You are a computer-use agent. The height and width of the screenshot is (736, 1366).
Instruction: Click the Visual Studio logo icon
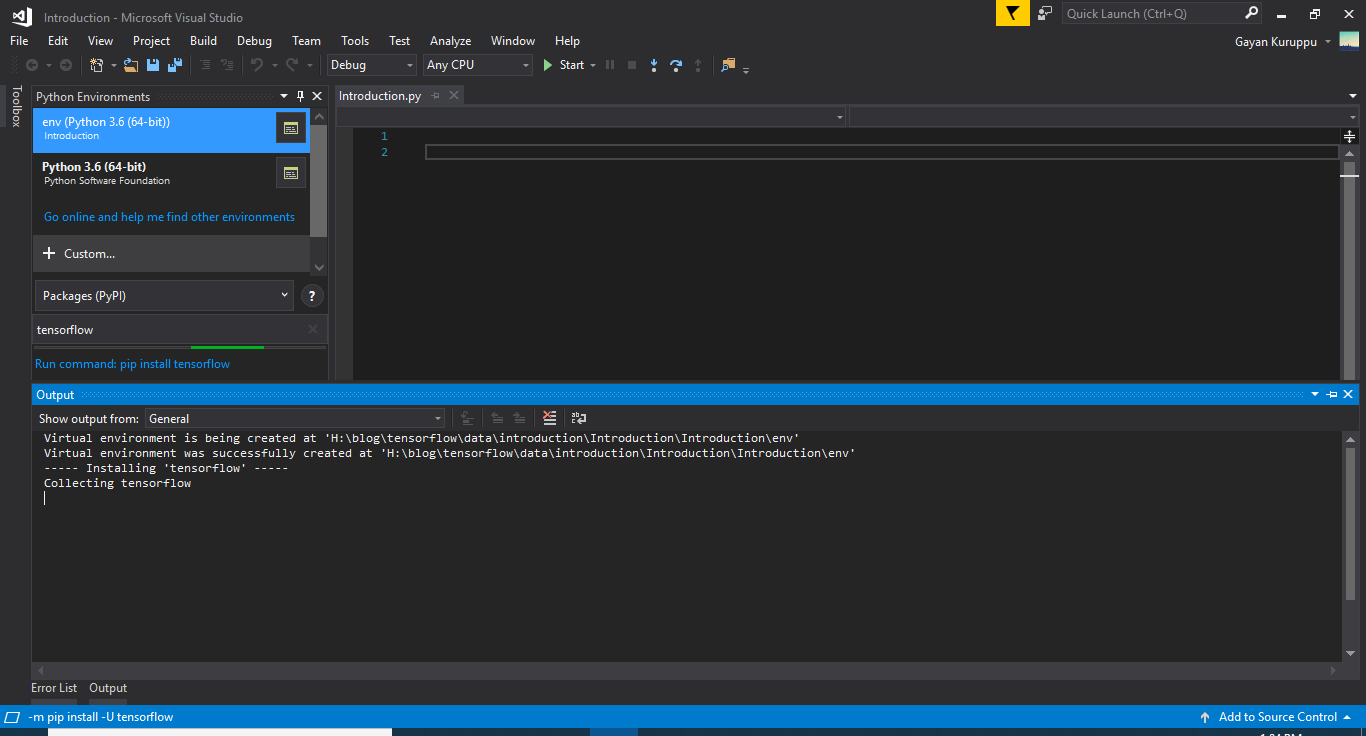coord(21,15)
